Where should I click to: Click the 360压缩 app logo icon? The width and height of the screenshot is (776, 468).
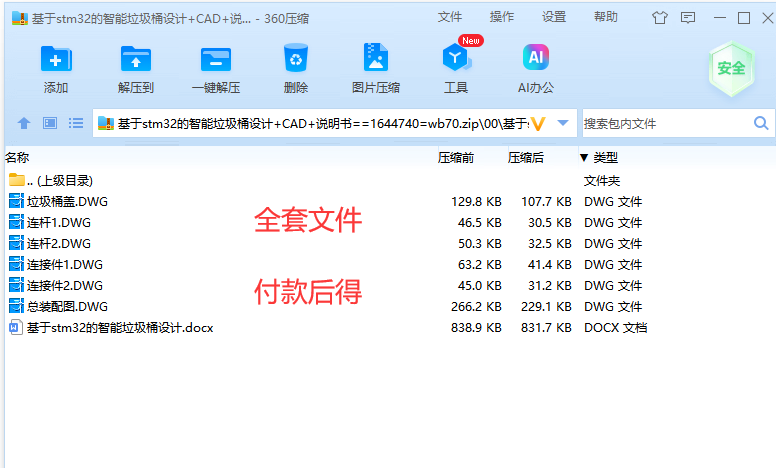click(x=20, y=18)
